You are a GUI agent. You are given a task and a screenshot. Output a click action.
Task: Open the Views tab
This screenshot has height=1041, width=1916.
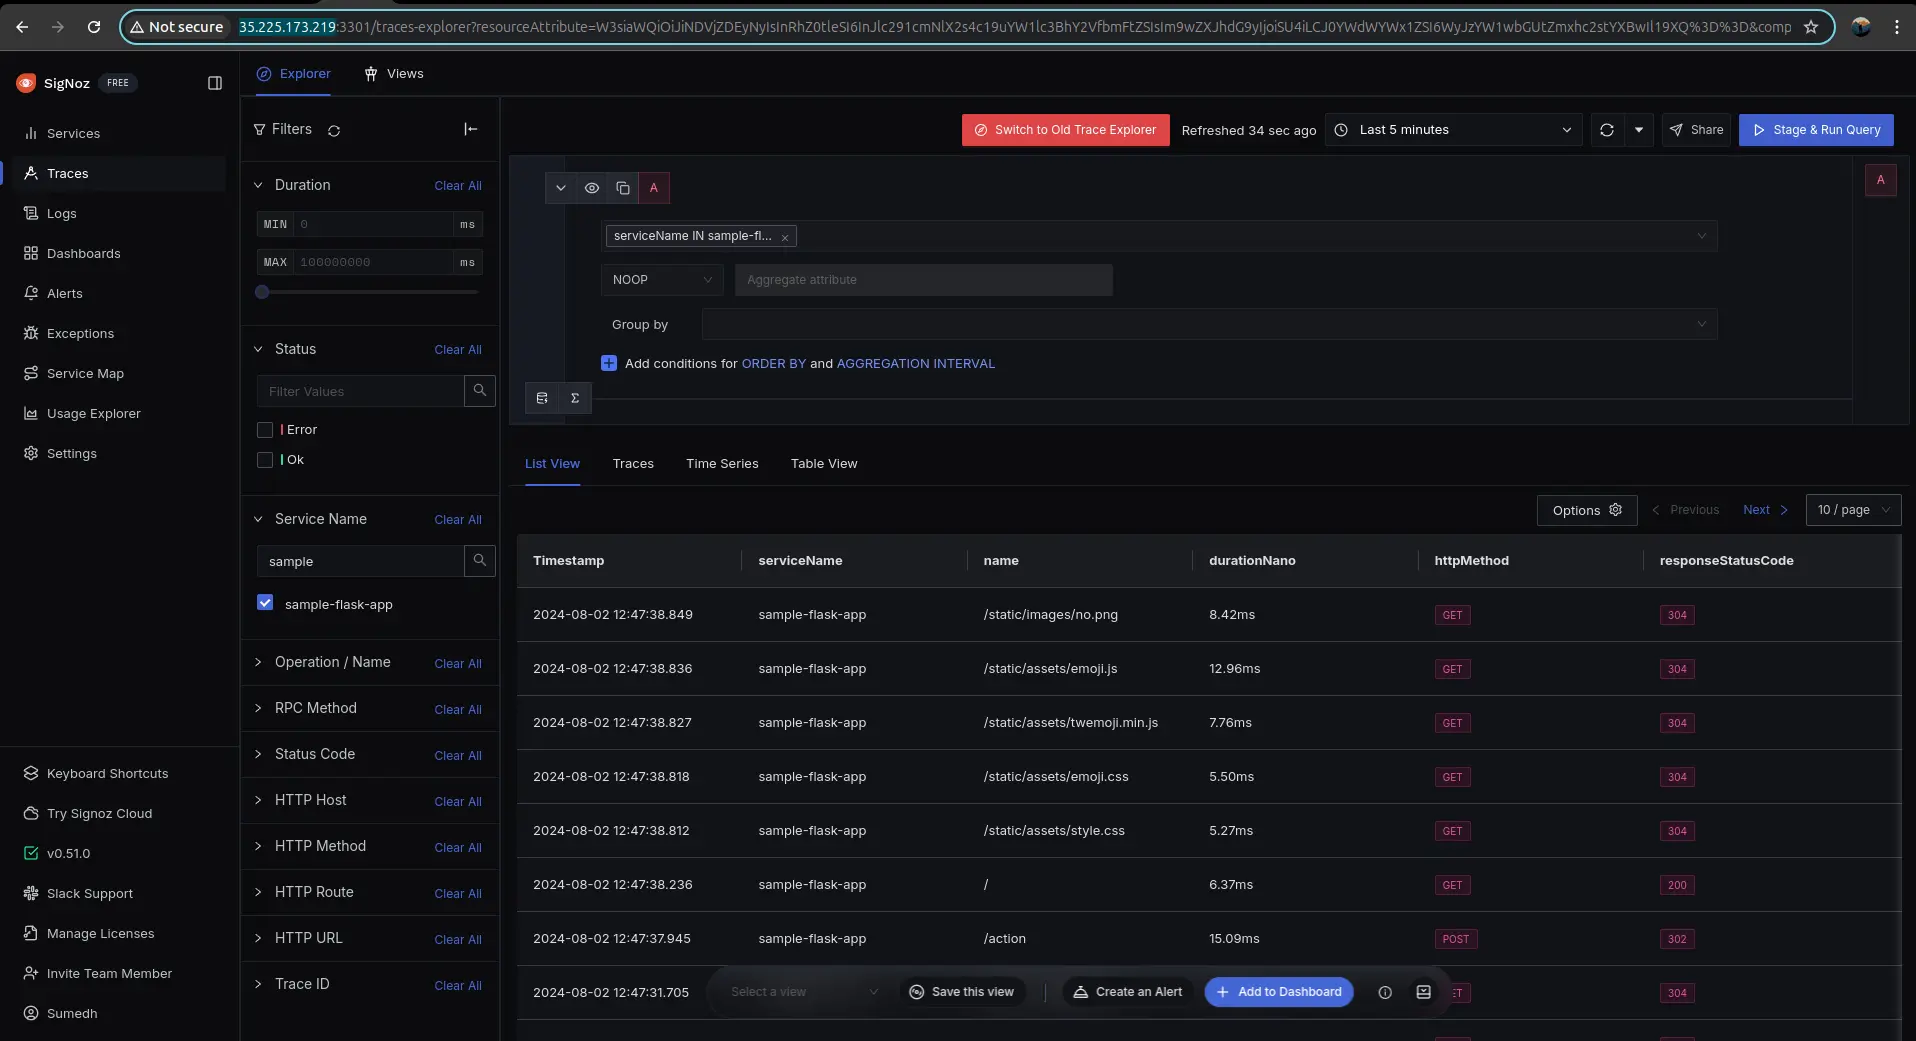point(394,74)
